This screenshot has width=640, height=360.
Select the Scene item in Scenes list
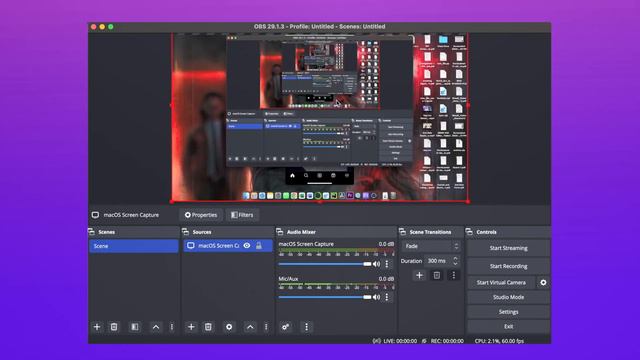click(x=134, y=246)
